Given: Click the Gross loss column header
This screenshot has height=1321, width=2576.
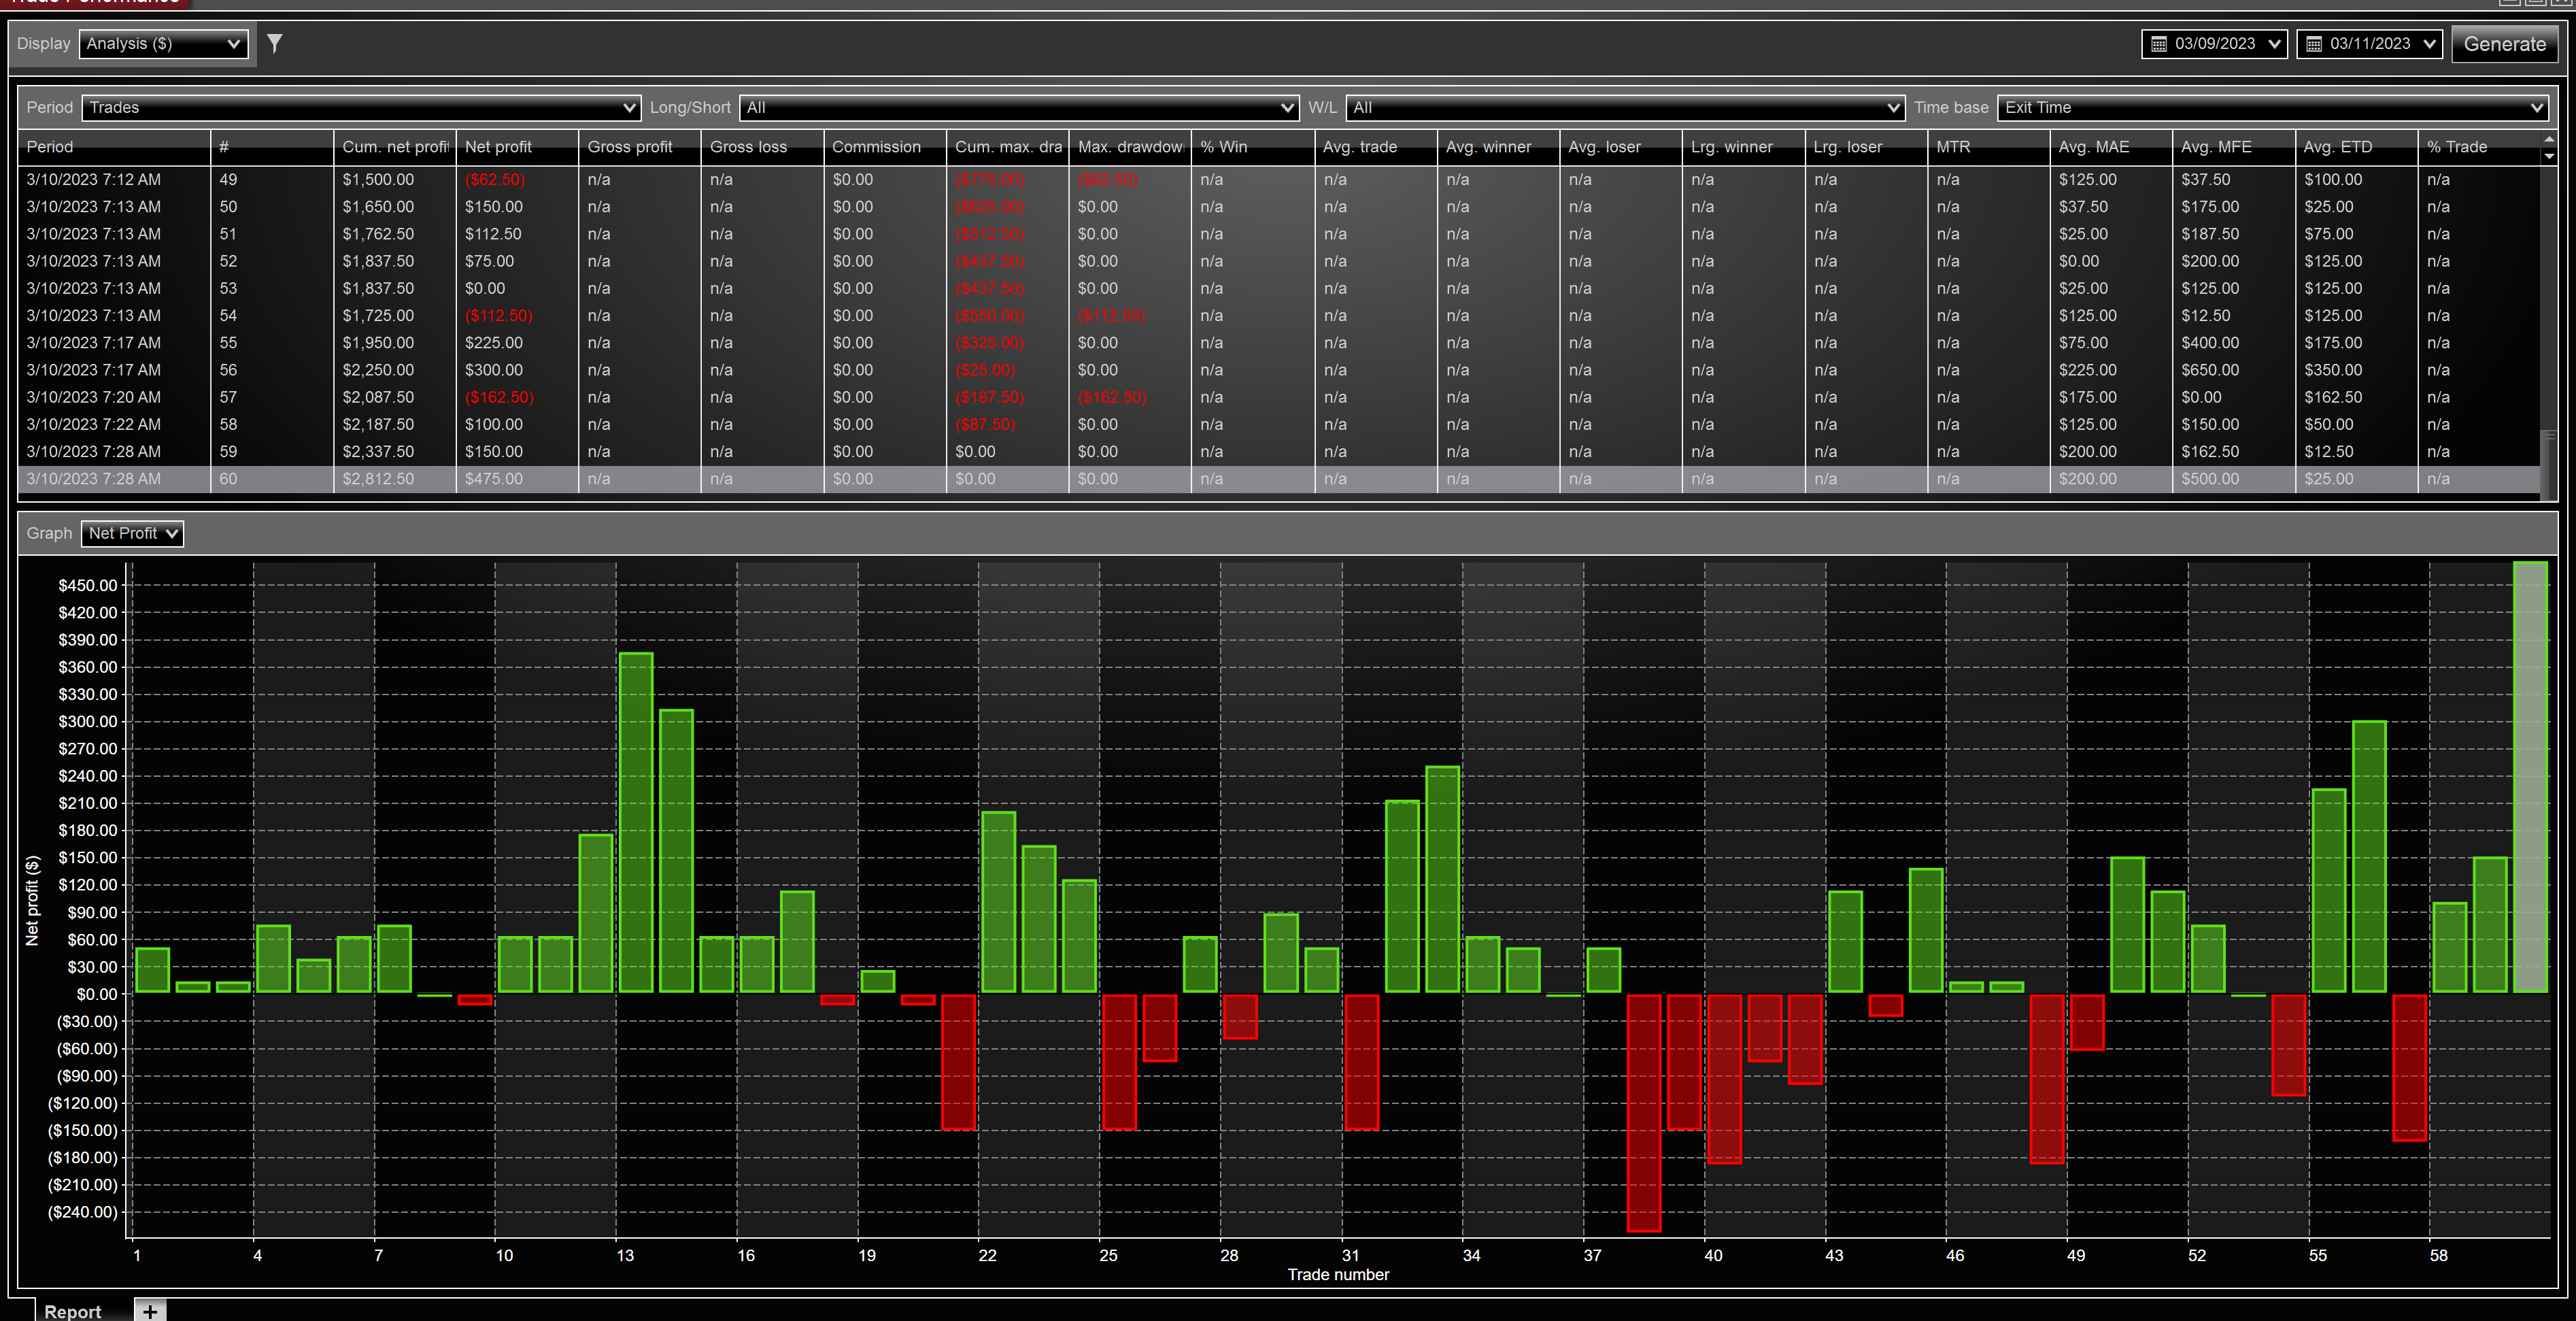Looking at the screenshot, I should [762, 147].
